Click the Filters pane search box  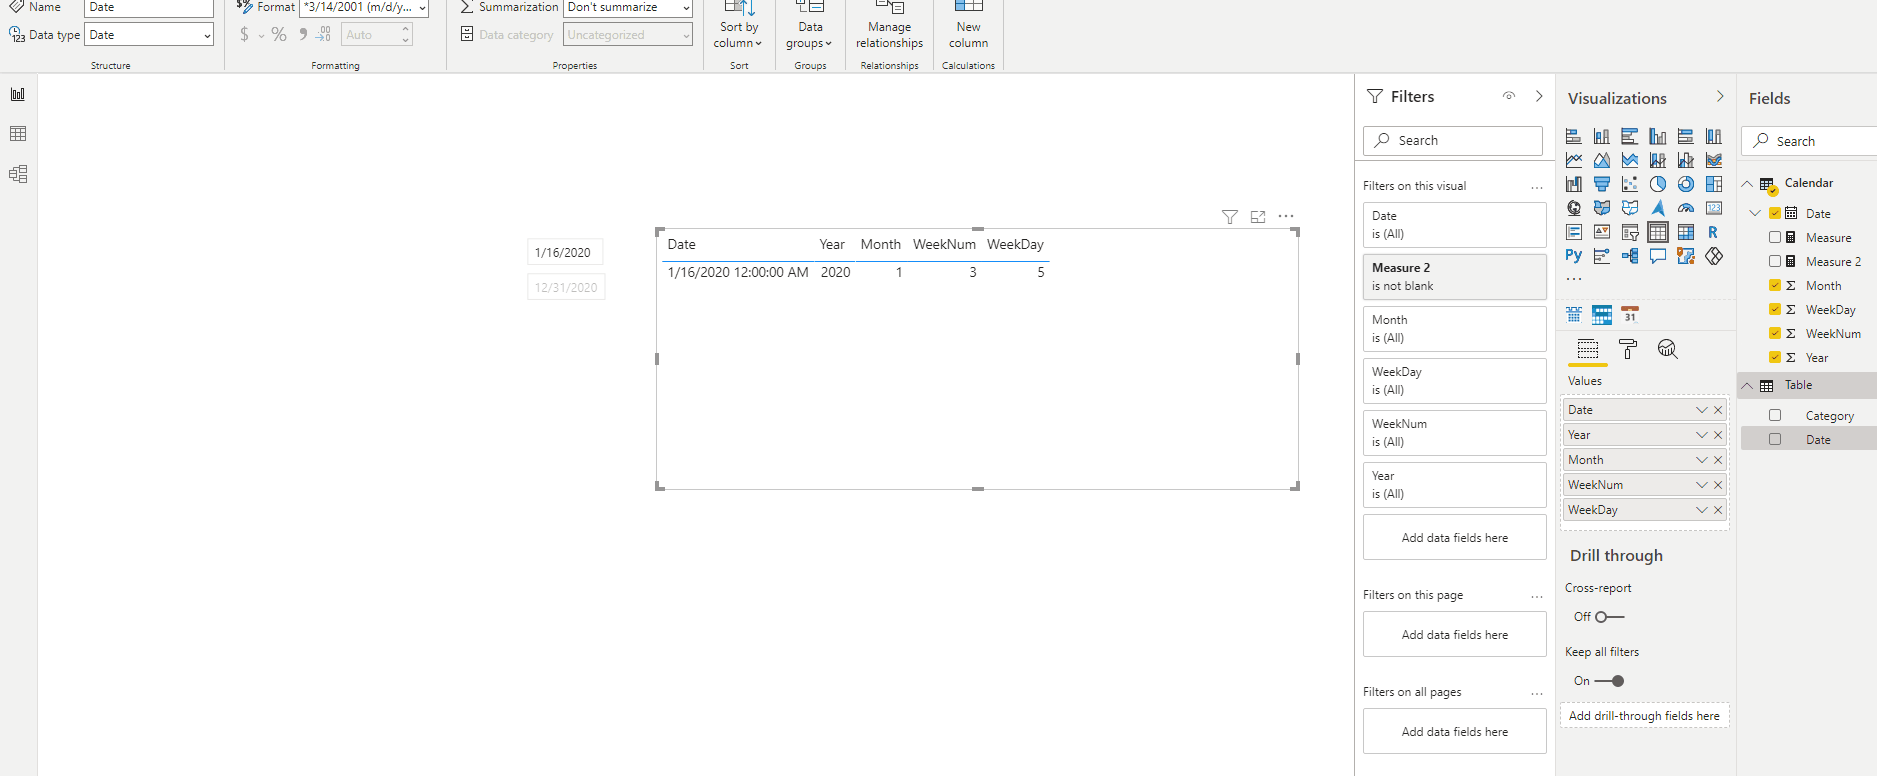pos(1453,141)
